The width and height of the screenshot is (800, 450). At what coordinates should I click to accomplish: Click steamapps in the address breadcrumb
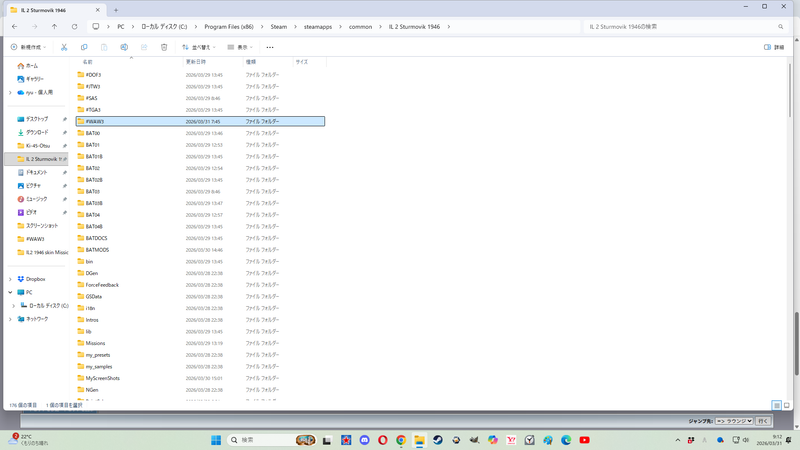pos(318,27)
